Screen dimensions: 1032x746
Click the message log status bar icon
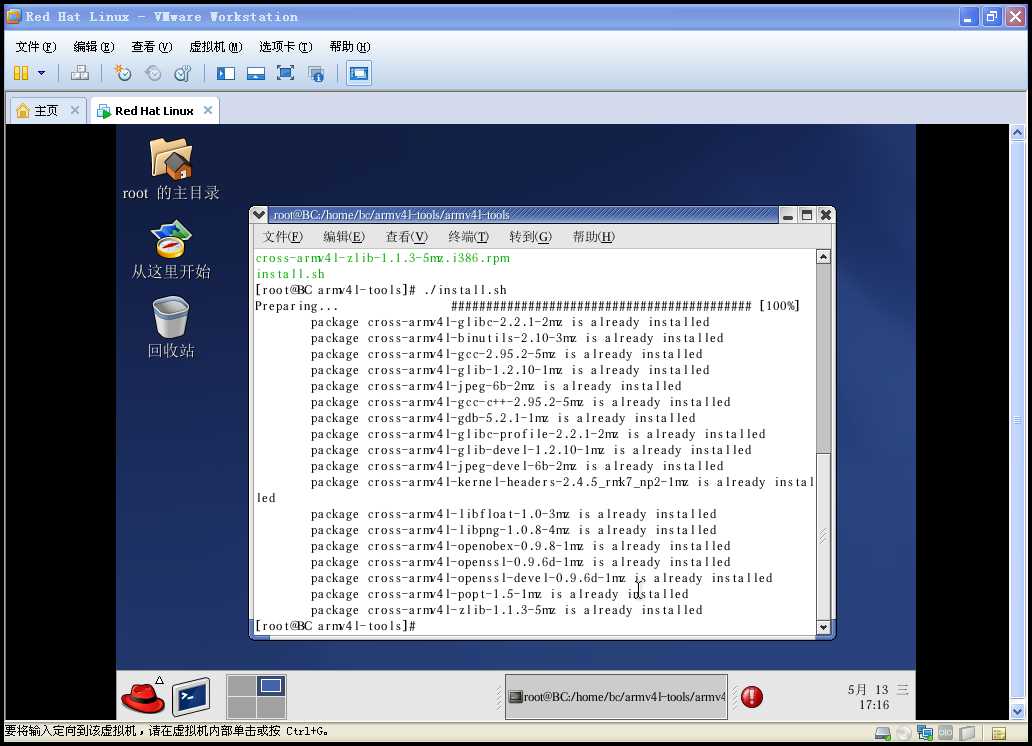(x=998, y=733)
